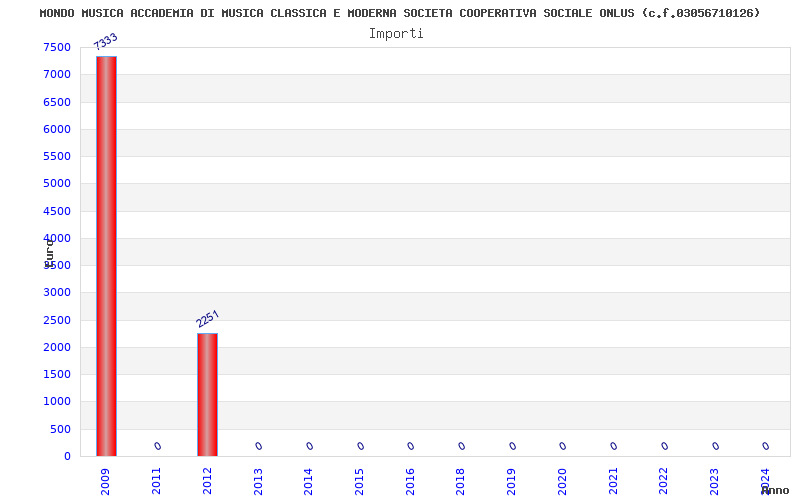Image resolution: width=800 pixels, height=500 pixels.
Task: Click the 6000 y-axis tick label
Action: 57,129
